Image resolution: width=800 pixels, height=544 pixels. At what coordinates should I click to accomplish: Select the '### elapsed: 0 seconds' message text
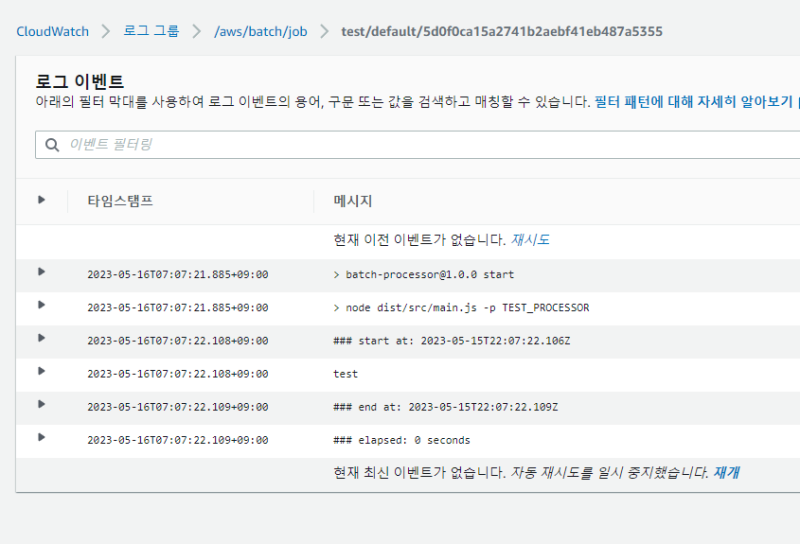coord(401,440)
